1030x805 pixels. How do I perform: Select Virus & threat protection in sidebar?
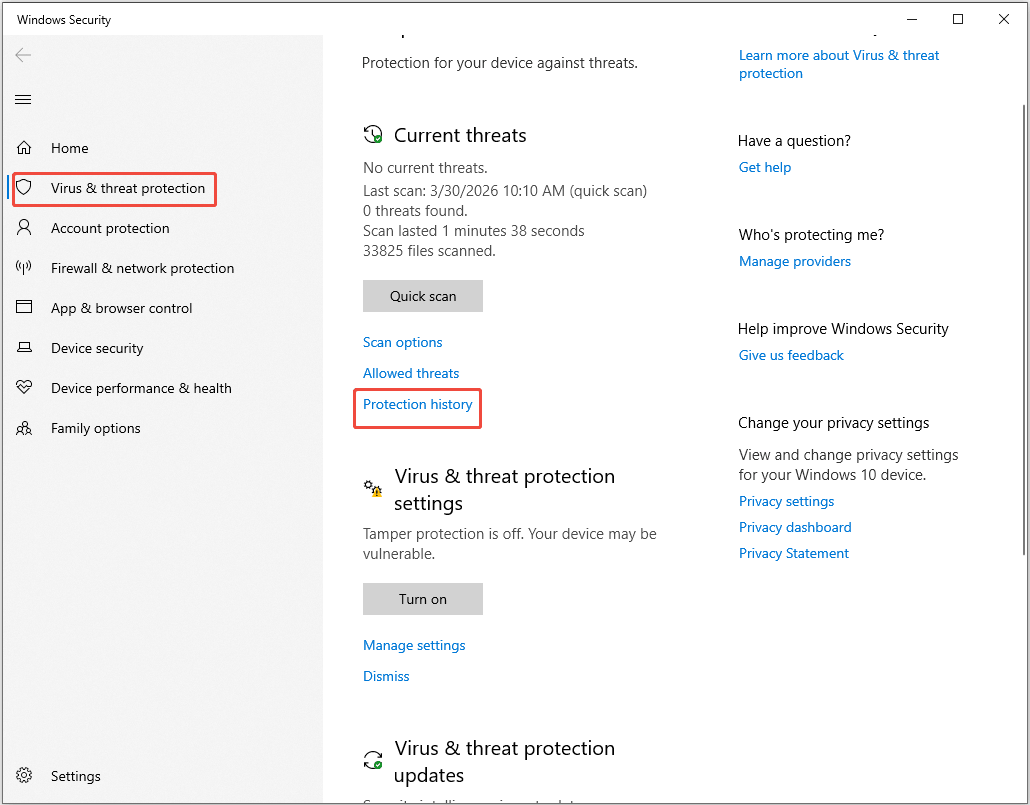pos(128,189)
